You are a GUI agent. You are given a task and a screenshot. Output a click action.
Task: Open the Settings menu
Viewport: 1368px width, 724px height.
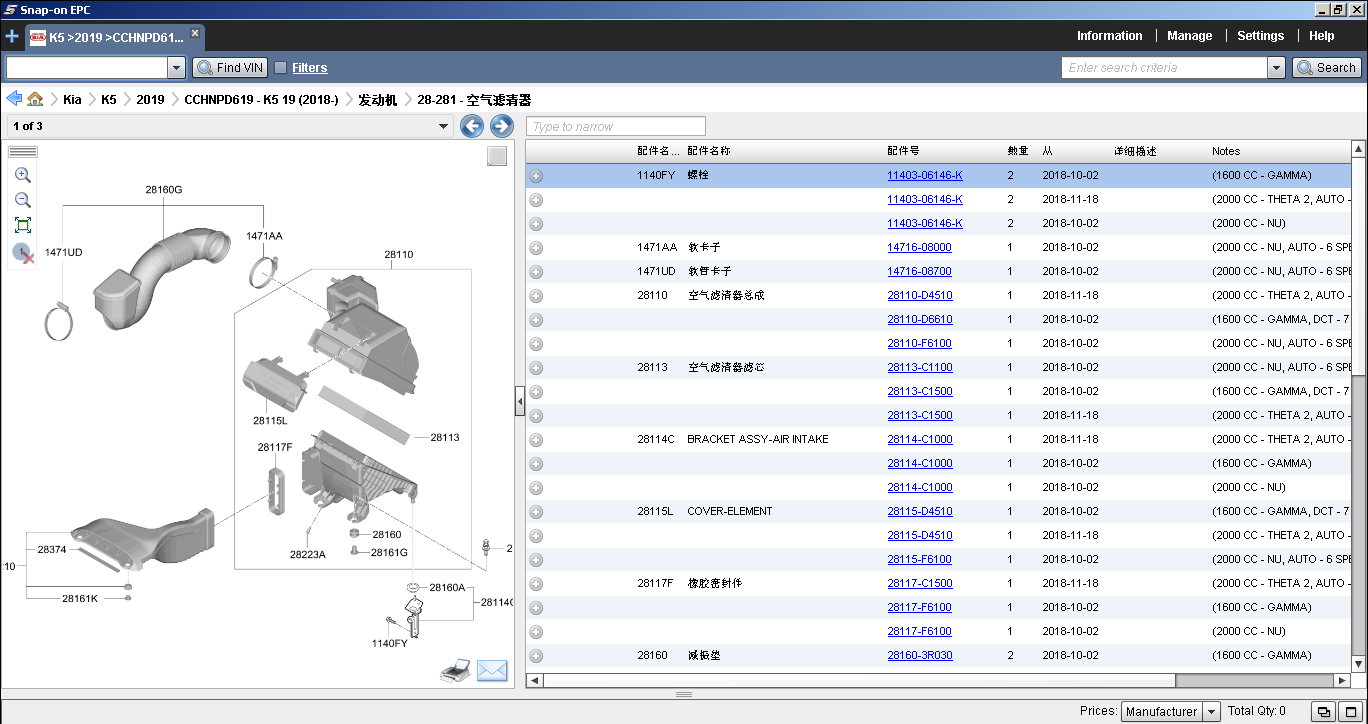(1260, 36)
